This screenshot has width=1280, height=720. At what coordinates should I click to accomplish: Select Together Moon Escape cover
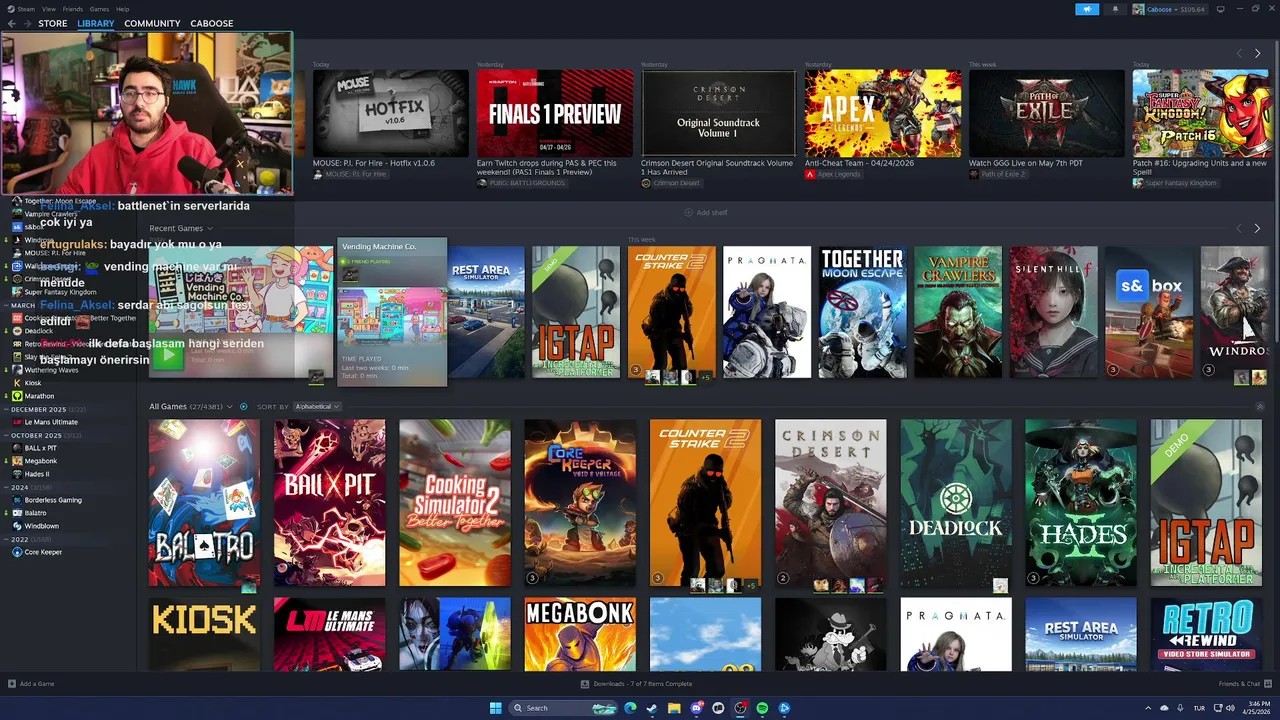(x=863, y=312)
